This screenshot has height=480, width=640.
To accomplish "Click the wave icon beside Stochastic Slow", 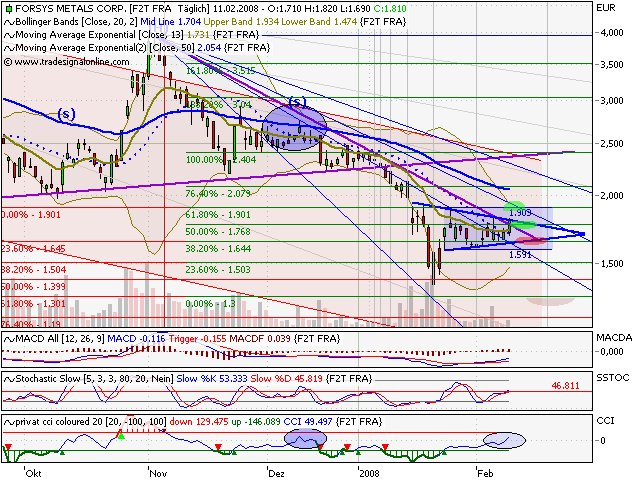I will pyautogui.click(x=9, y=379).
